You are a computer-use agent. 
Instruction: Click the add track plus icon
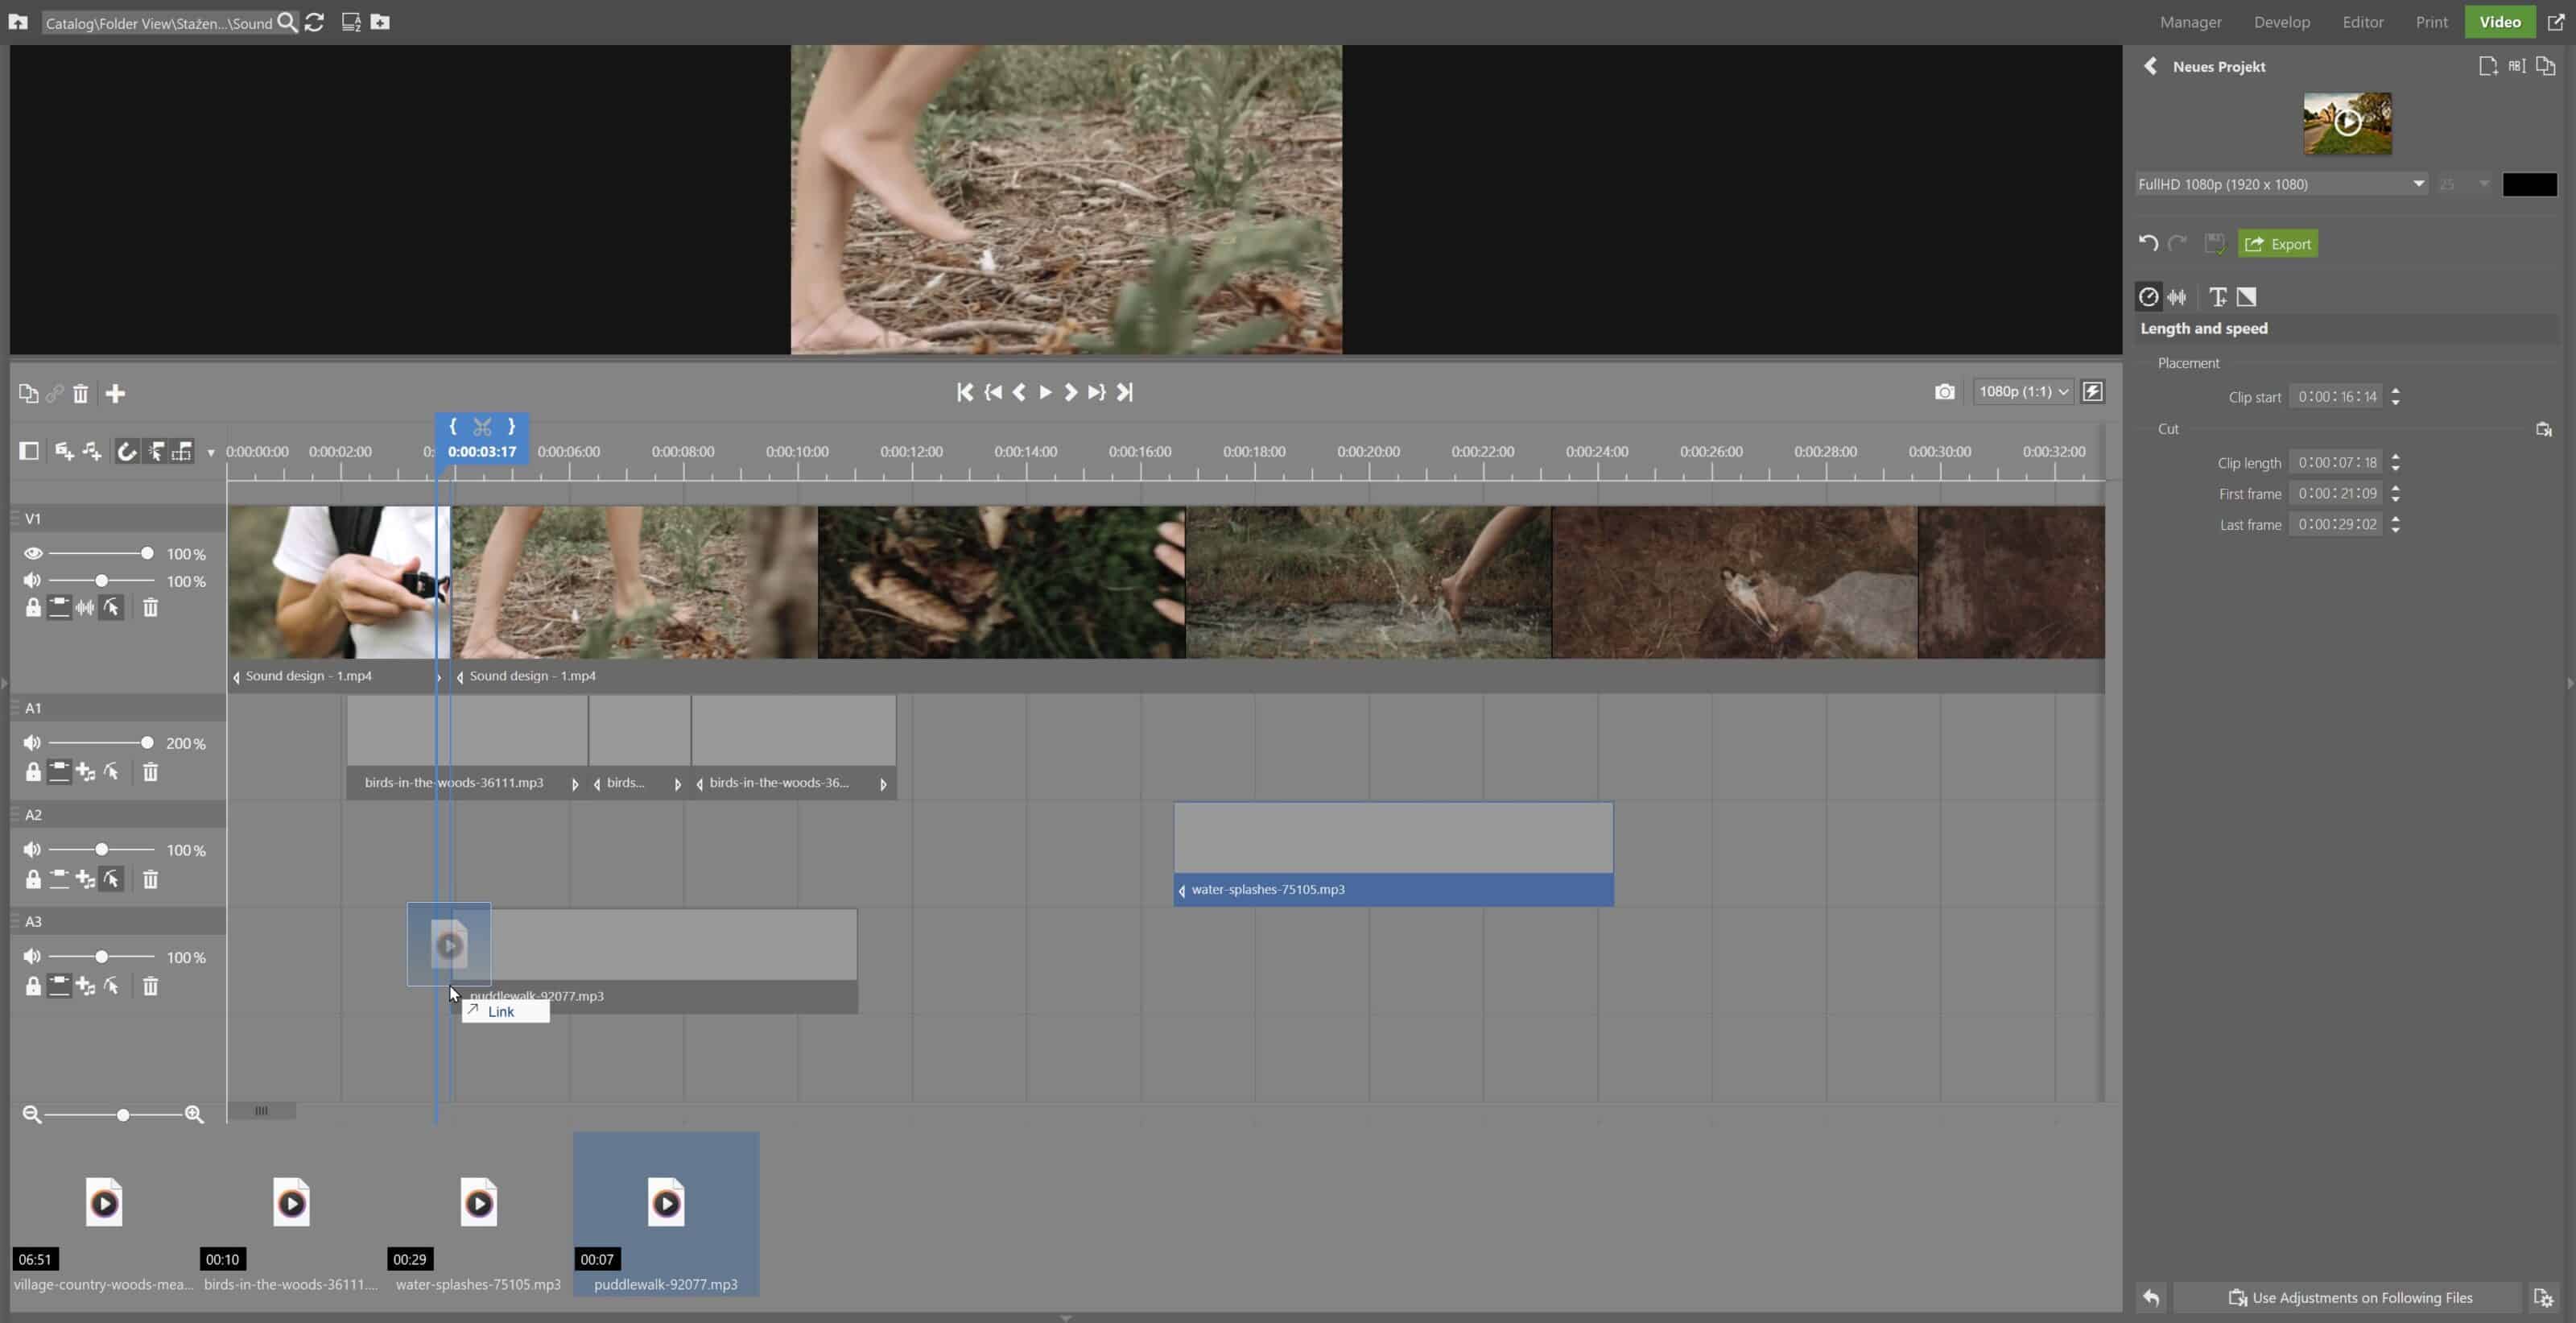[115, 394]
